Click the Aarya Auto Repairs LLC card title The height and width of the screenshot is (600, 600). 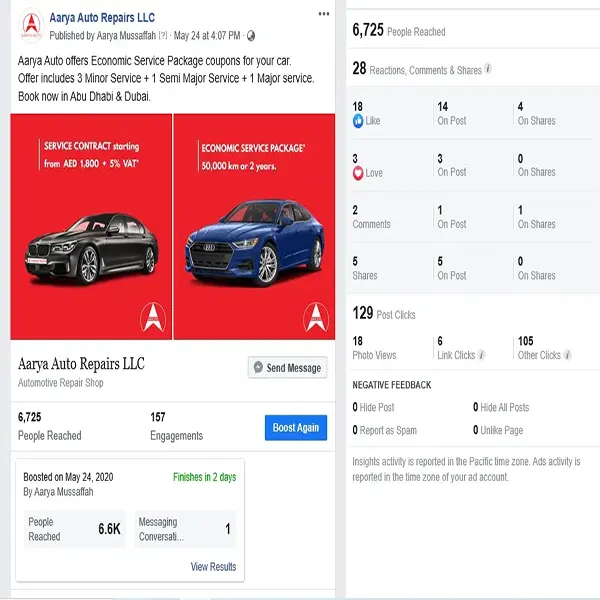(x=81, y=364)
